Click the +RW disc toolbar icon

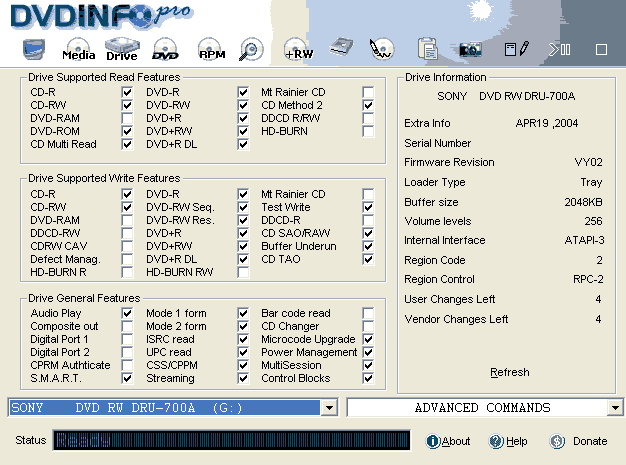tap(298, 51)
